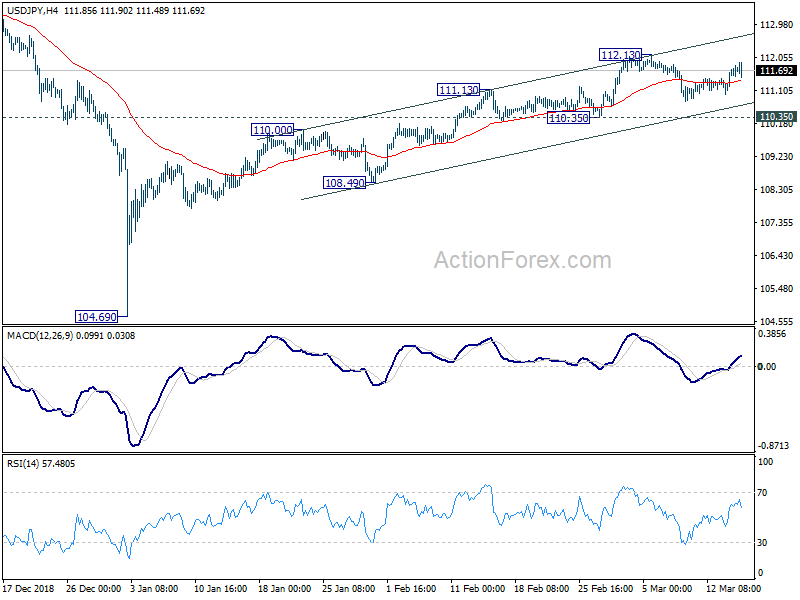Click the 110.350 support label on chart
800x600 pixels.
pyautogui.click(x=568, y=118)
